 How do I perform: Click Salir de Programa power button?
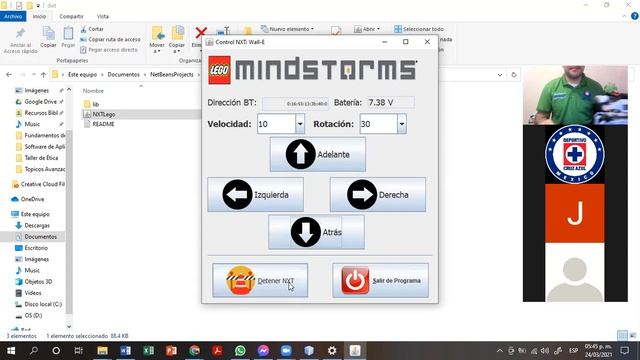tap(380, 280)
